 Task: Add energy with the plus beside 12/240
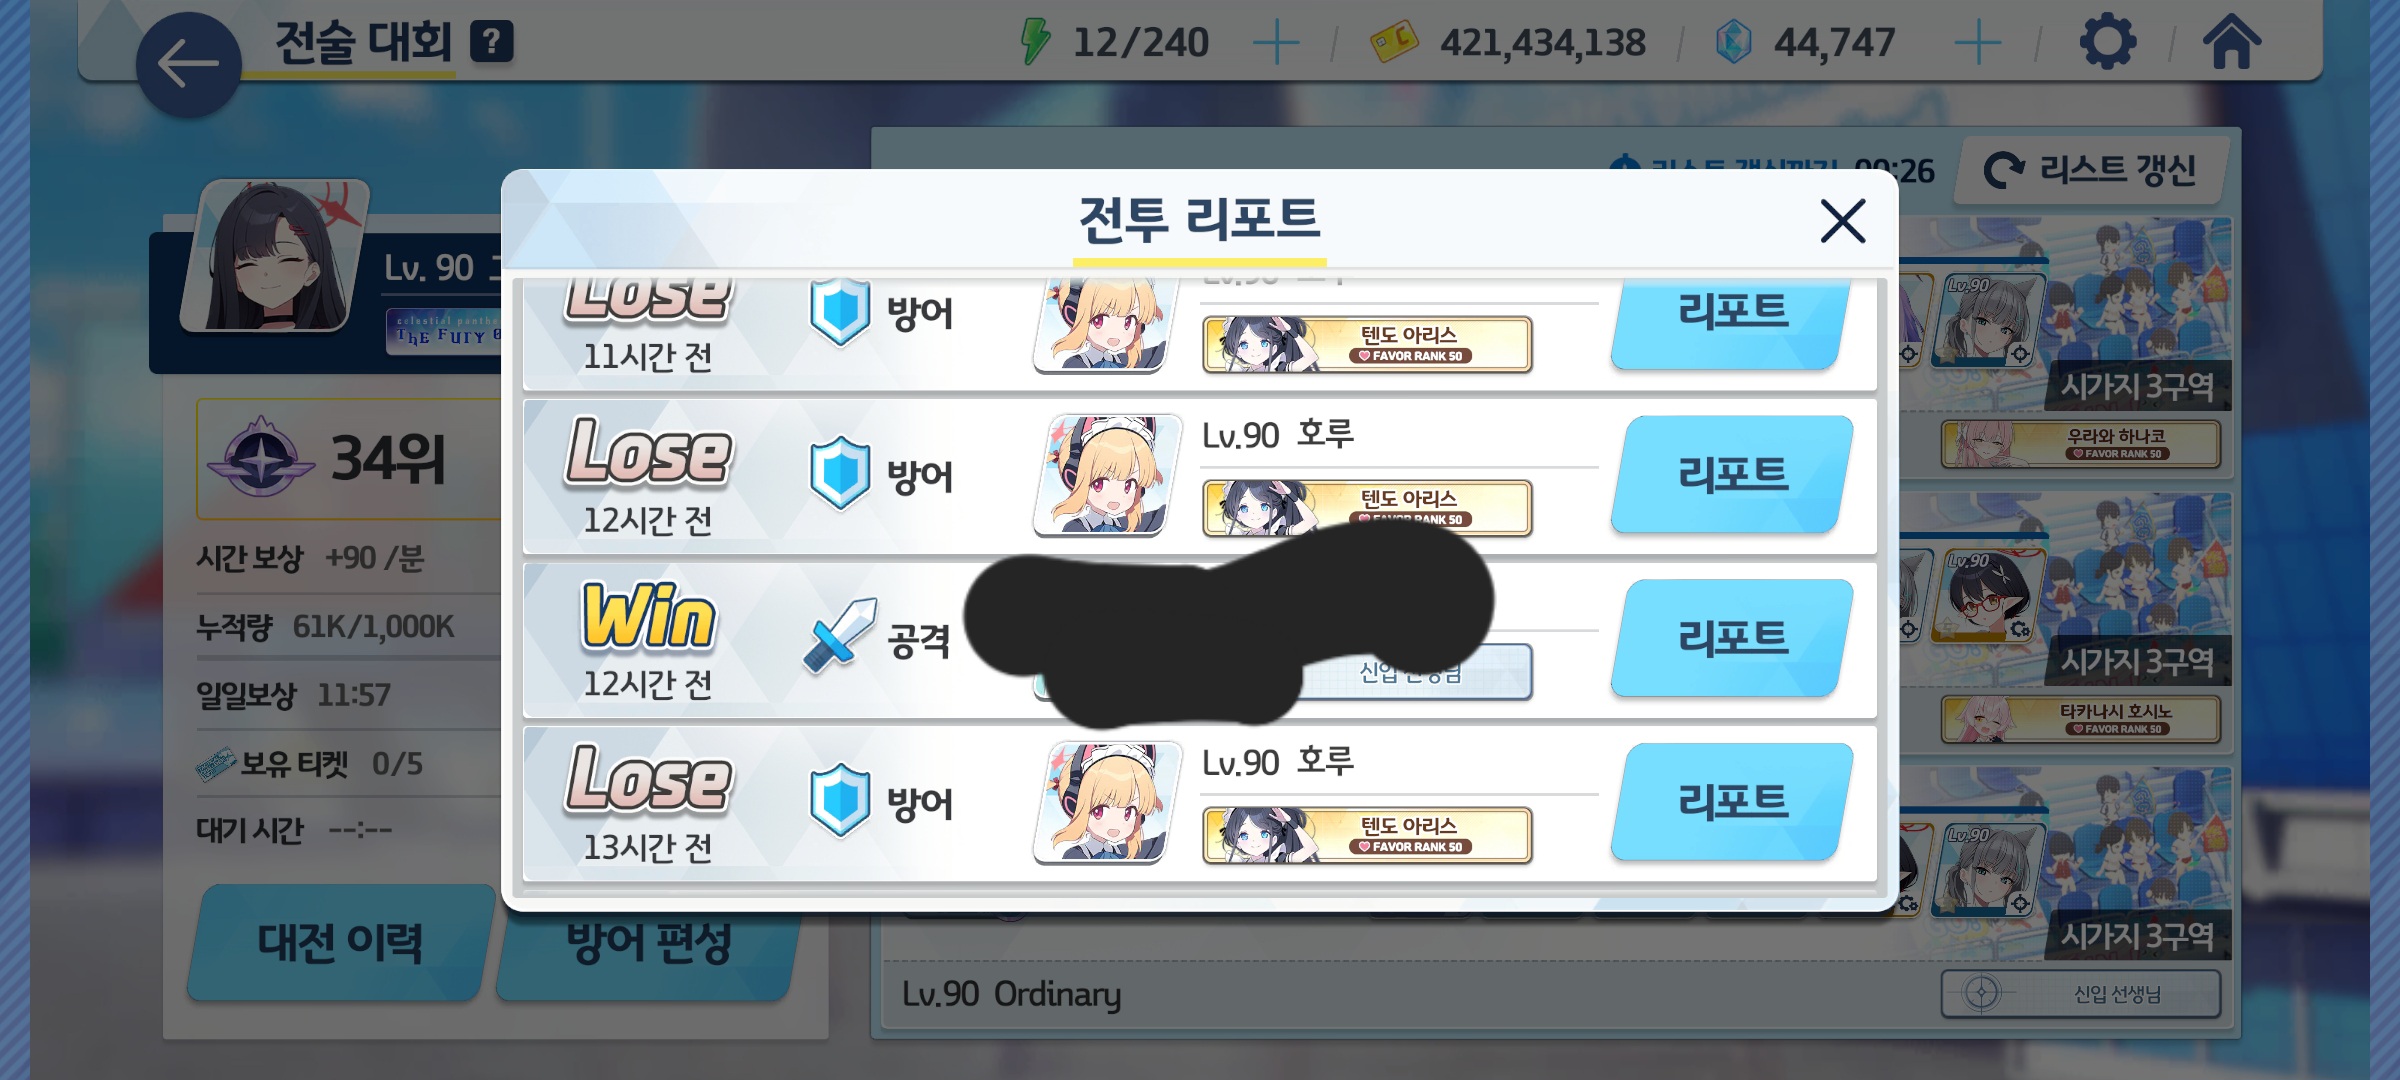click(1276, 43)
